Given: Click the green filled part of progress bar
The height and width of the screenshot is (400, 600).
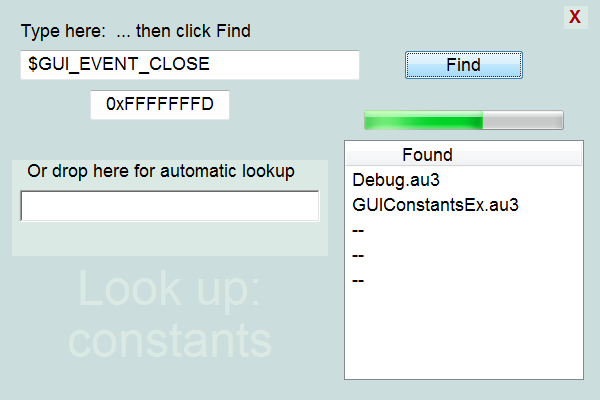Looking at the screenshot, I should point(424,121).
